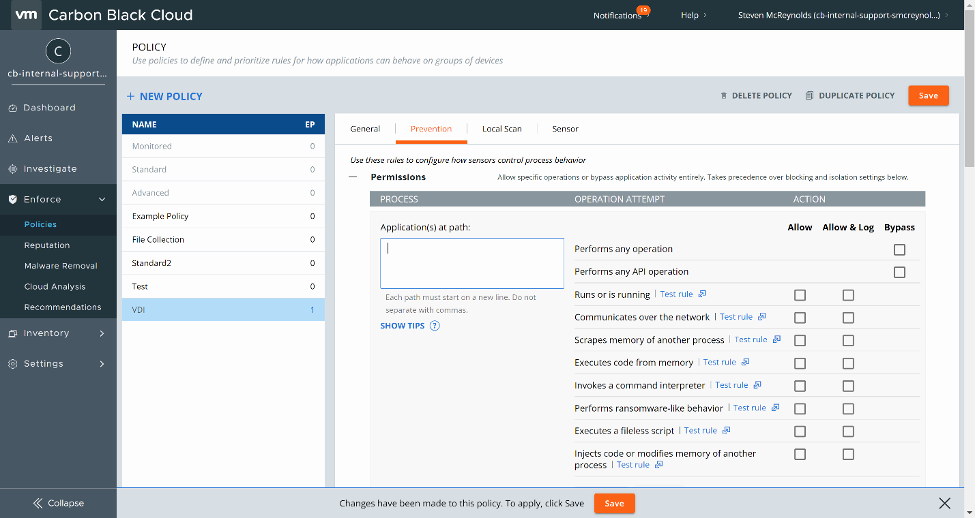The width and height of the screenshot is (977, 518).
Task: Click Duplicate Policy
Action: 850,95
